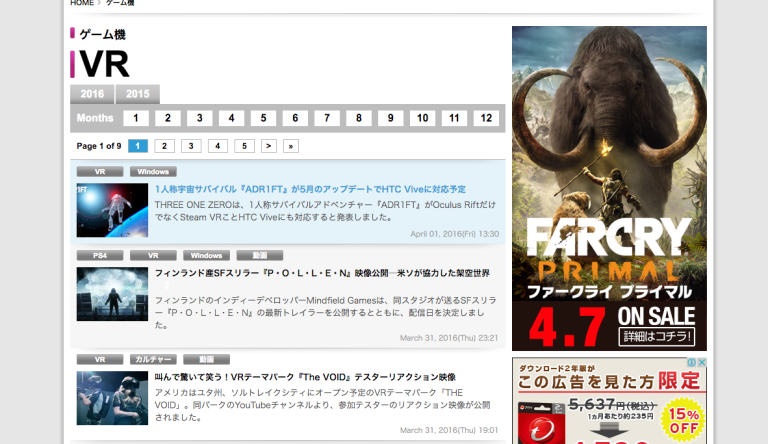Click VR tag on P·O·L·L·E·N article
This screenshot has width=768, height=444.
153,255
